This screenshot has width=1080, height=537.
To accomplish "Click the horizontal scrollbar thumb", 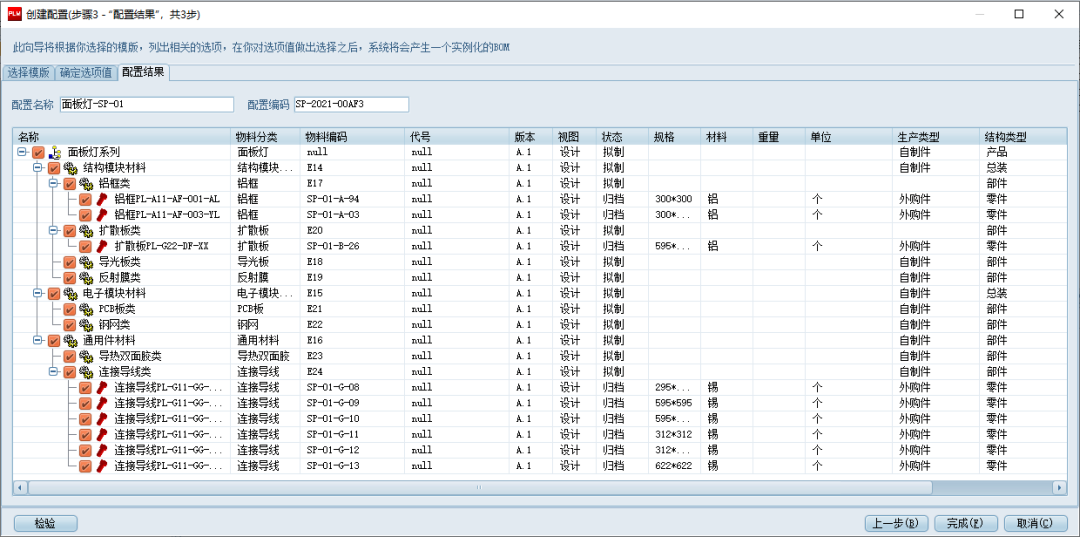I will coord(480,487).
